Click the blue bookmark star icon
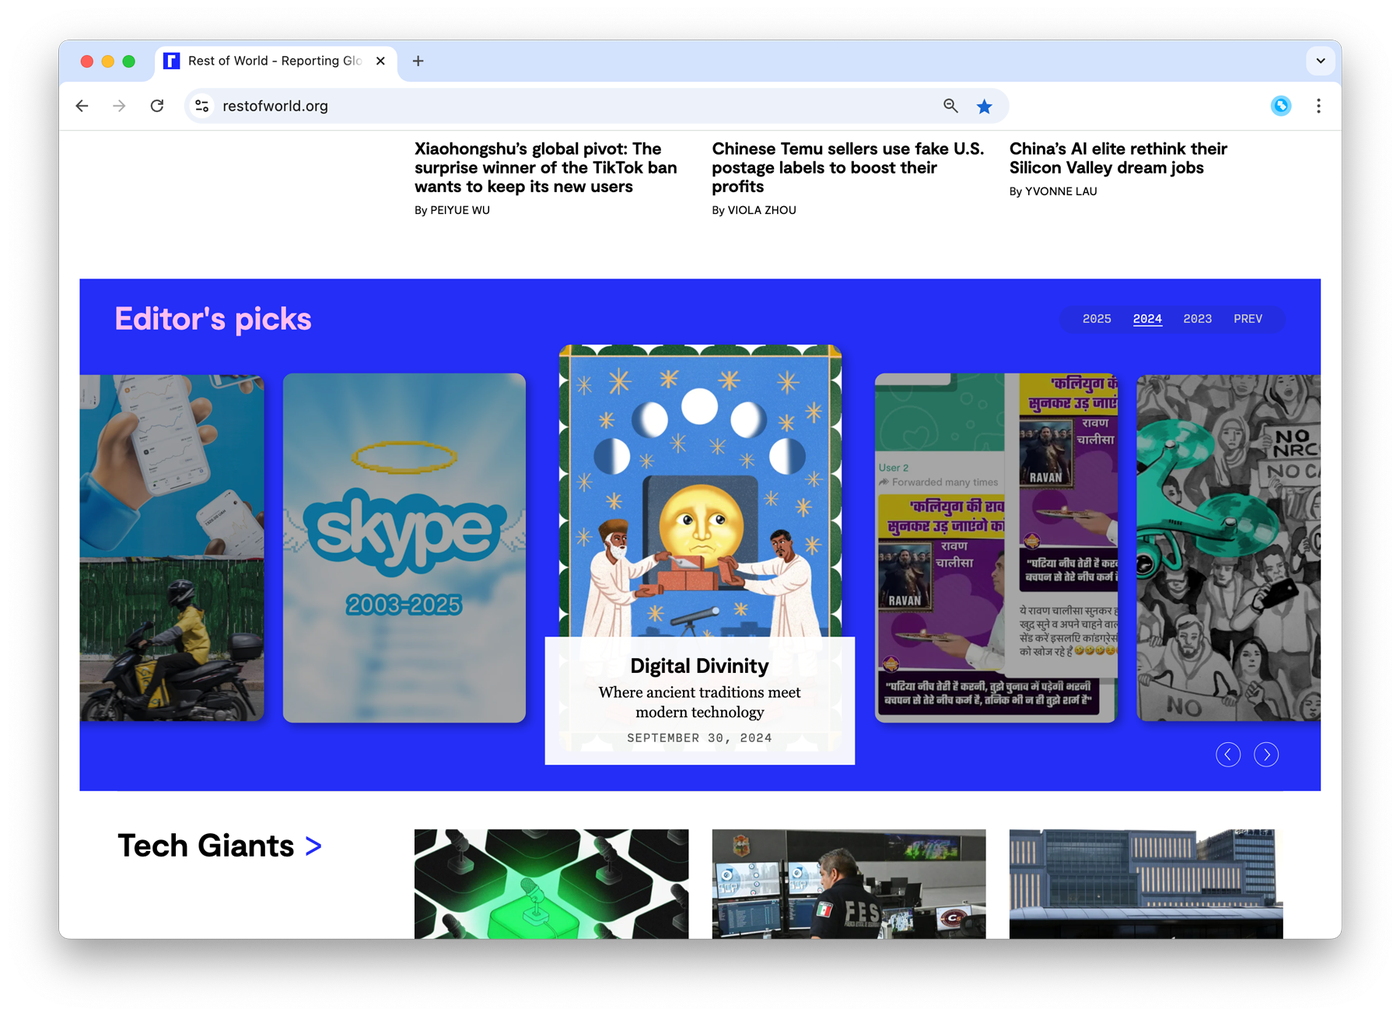 click(984, 106)
